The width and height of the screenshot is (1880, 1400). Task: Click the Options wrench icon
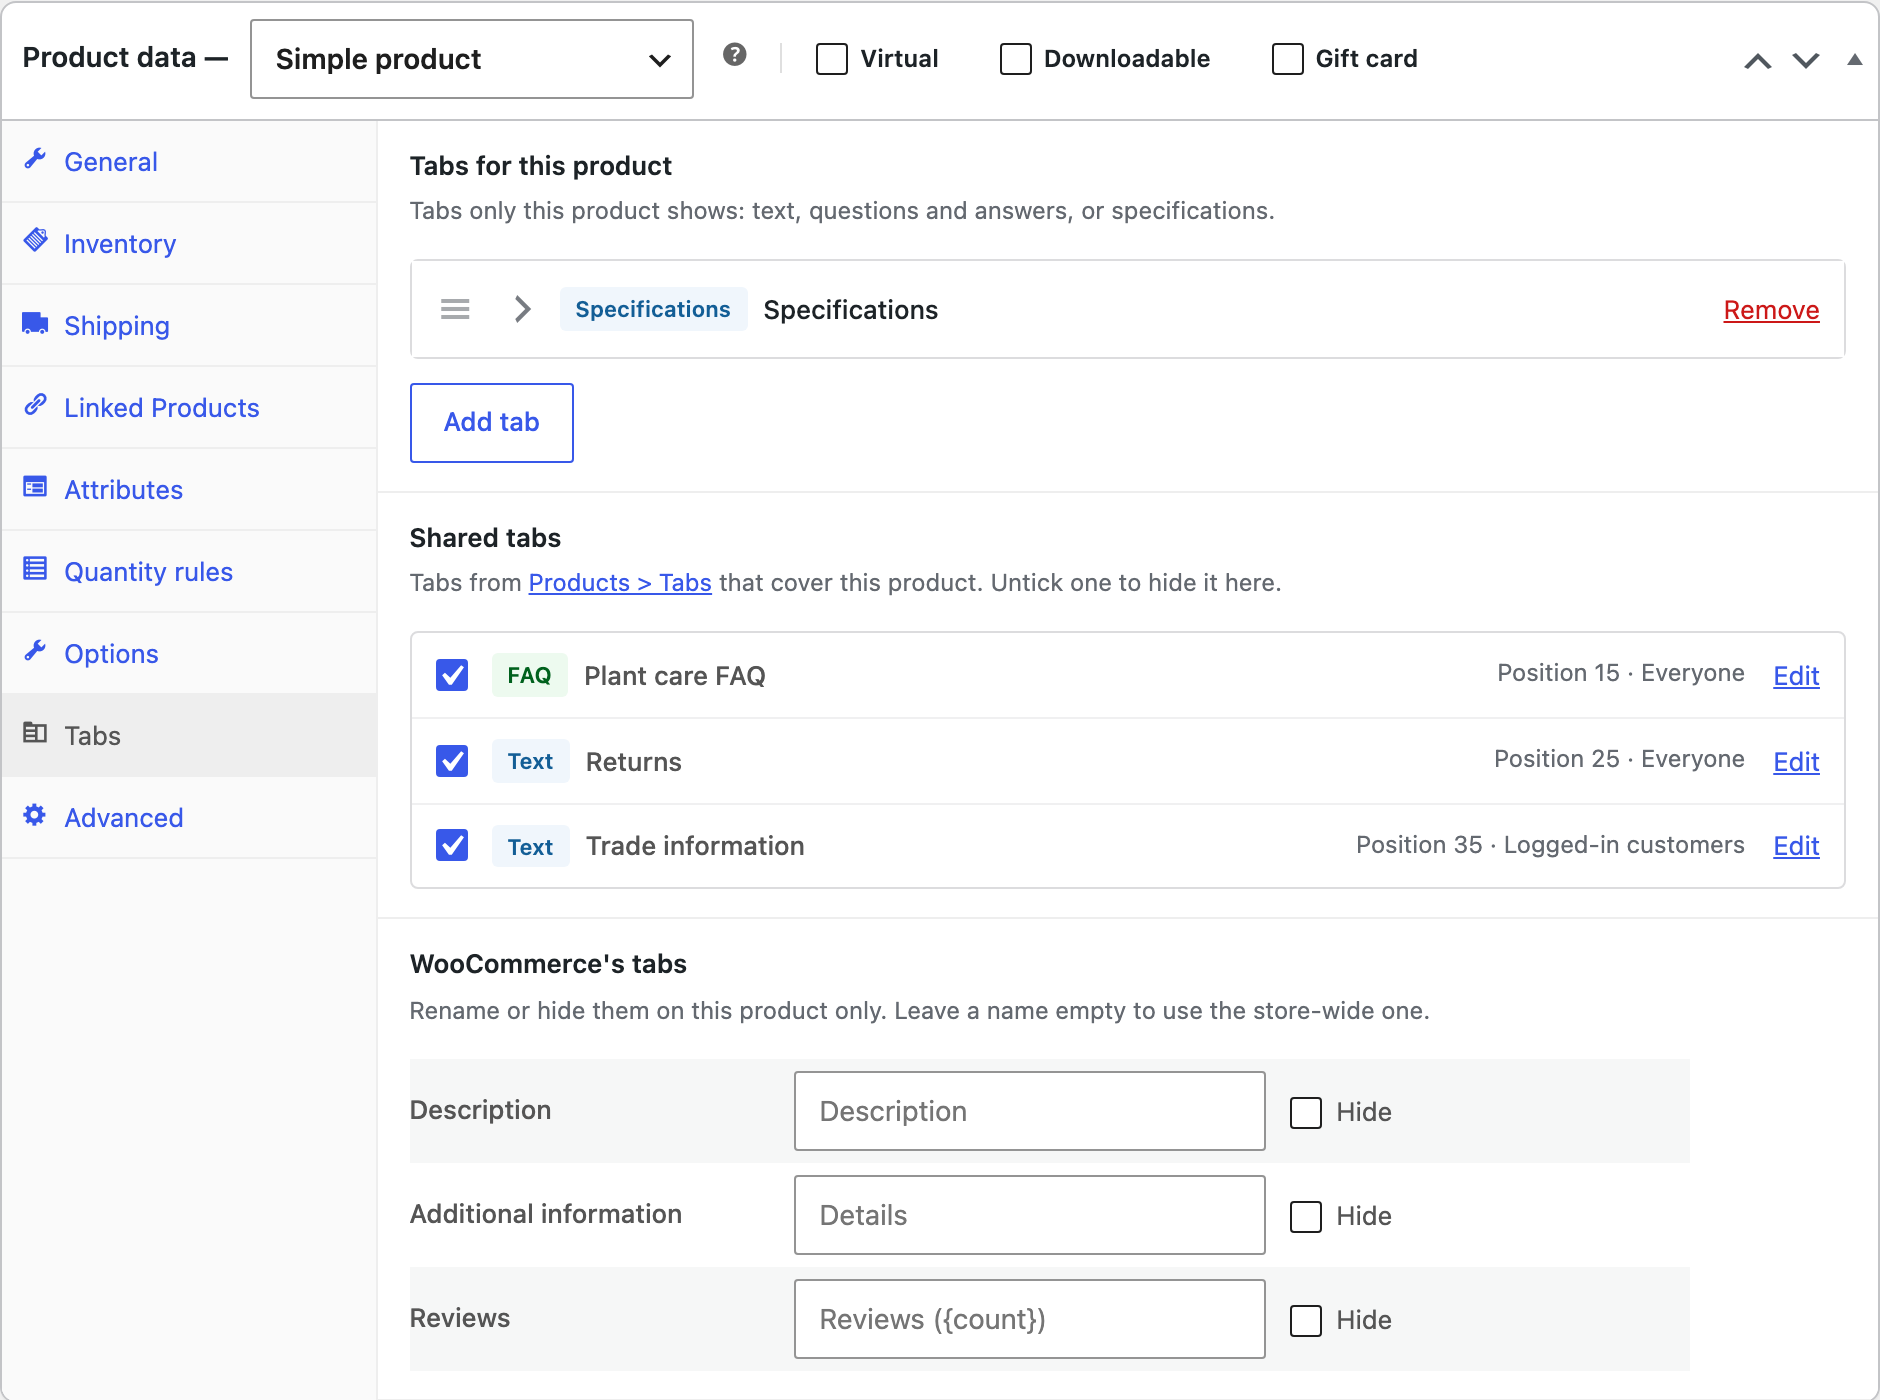pos(36,651)
